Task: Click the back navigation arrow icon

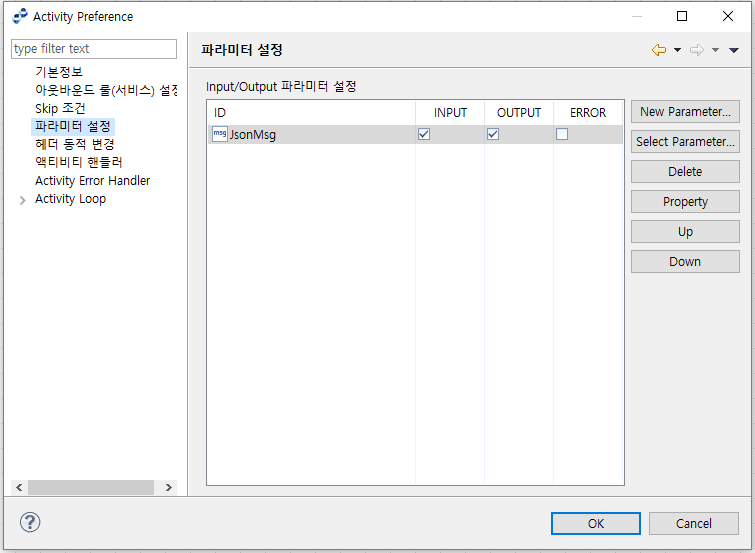Action: pyautogui.click(x=659, y=50)
